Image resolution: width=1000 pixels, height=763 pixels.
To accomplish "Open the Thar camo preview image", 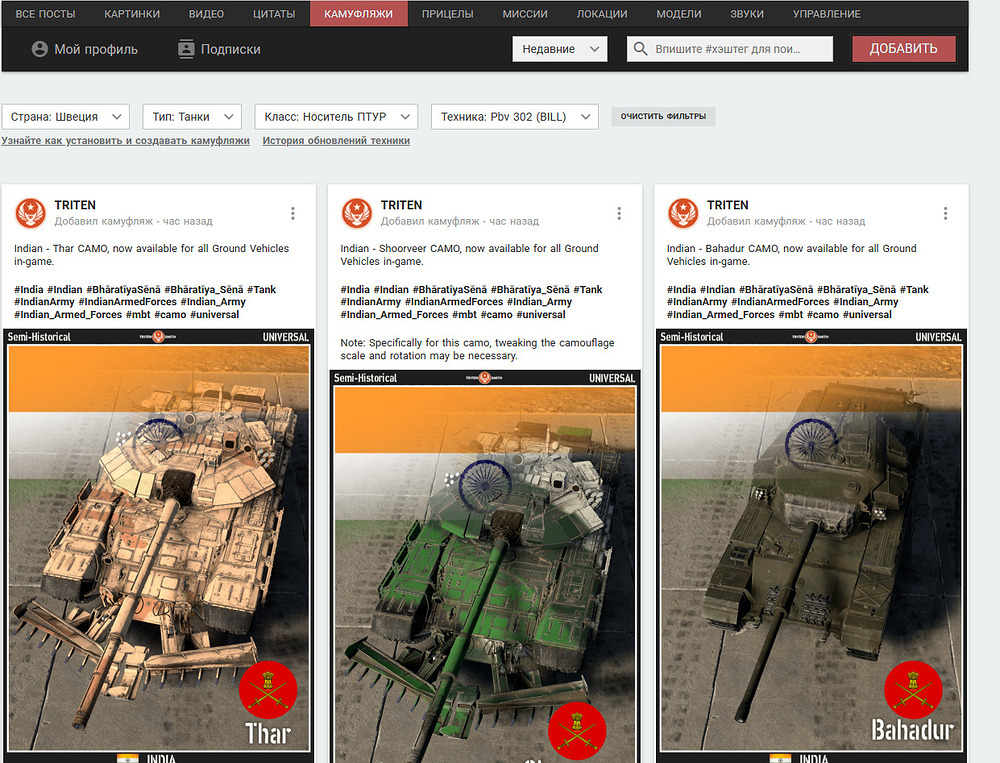I will pyautogui.click(x=159, y=546).
